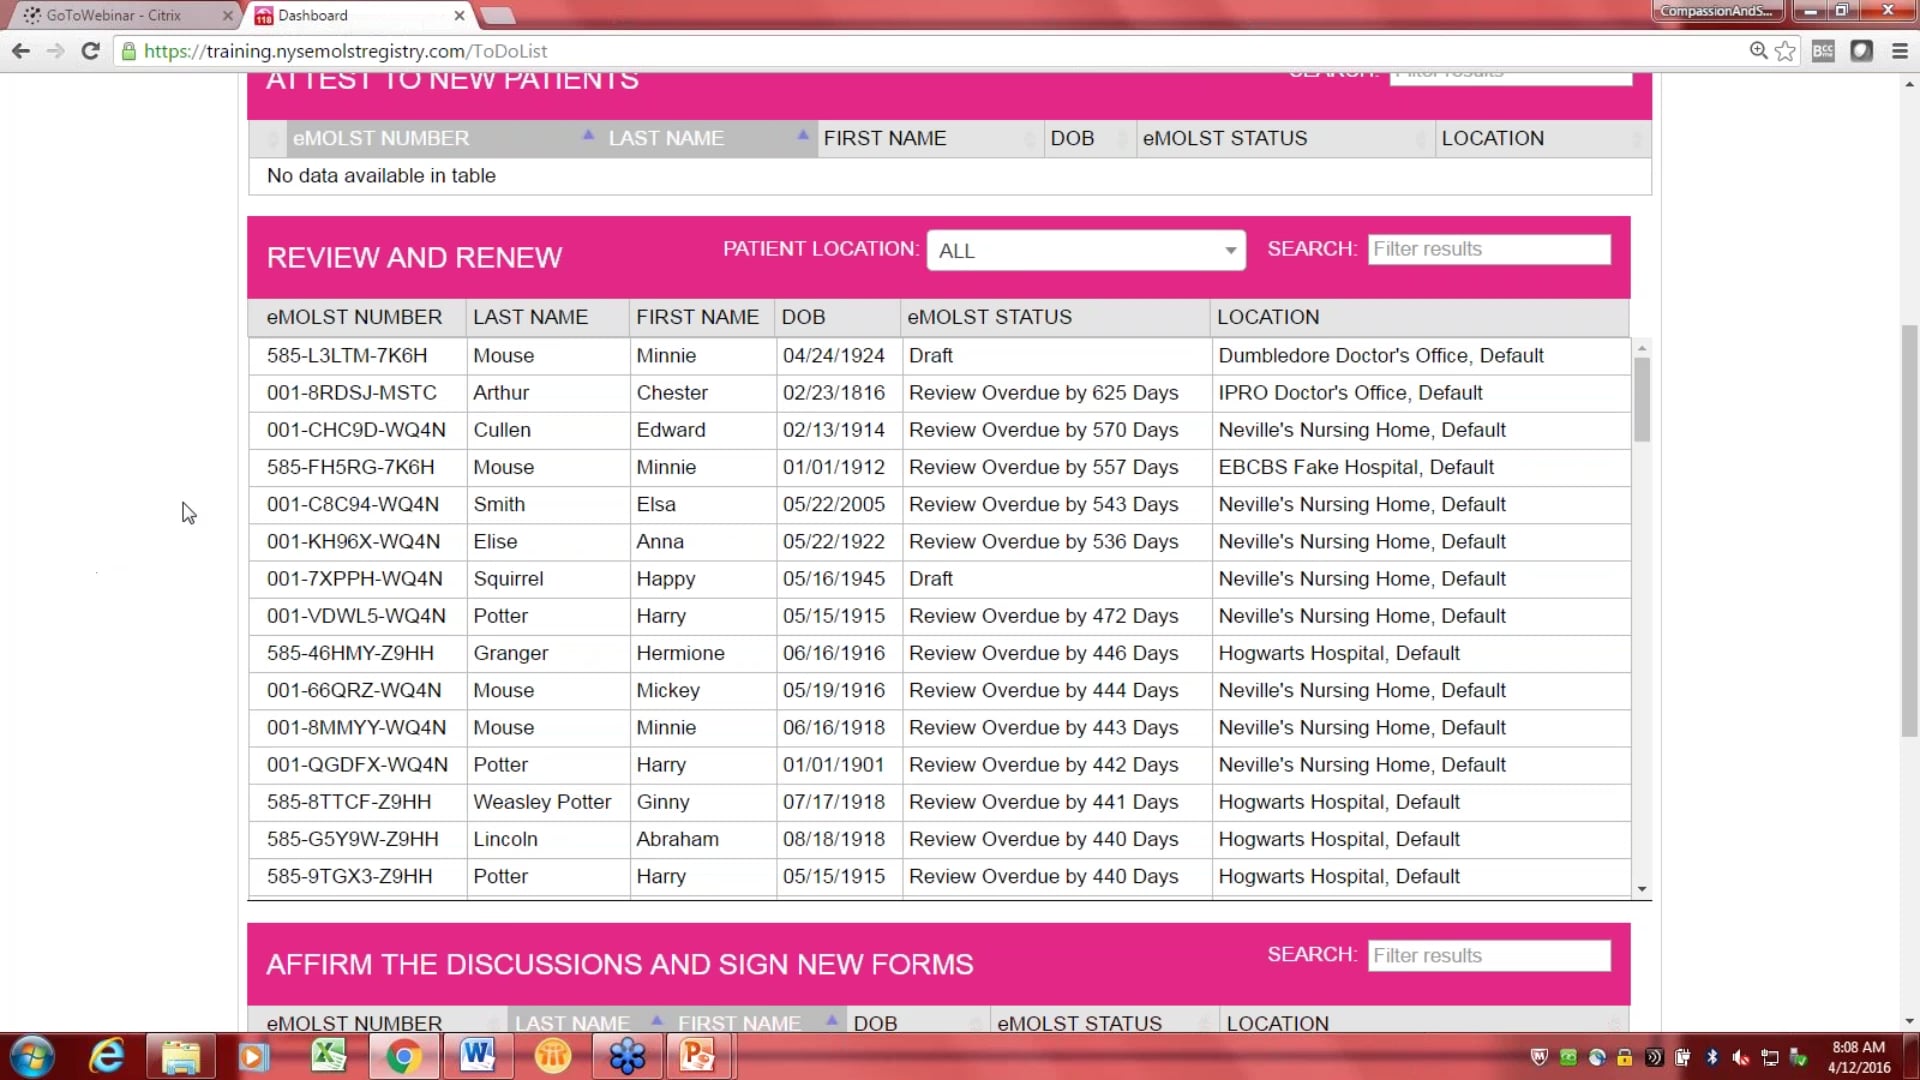The image size is (1920, 1080).
Task: Open the Chrome hamburger menu
Action: pyautogui.click(x=1900, y=51)
